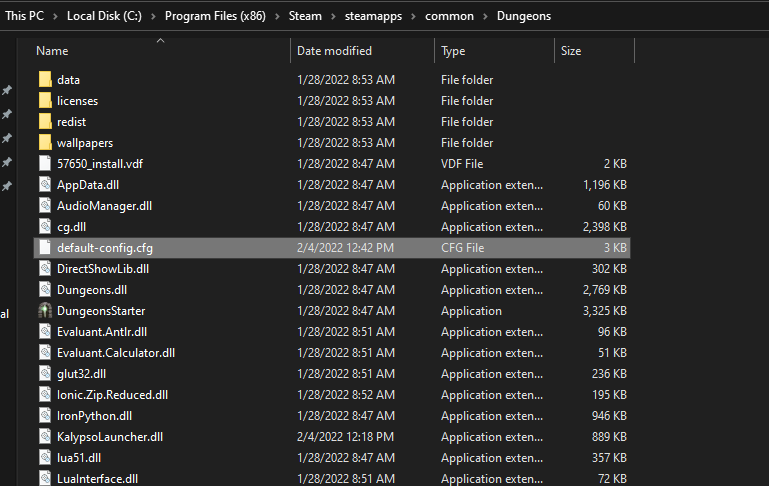This screenshot has height=486, width=769.
Task: Click the Dungeons.dll file icon
Action: [x=45, y=290]
